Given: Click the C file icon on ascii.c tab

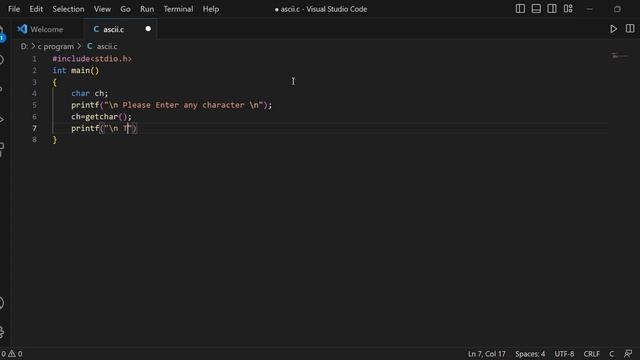Looking at the screenshot, I should (x=96, y=29).
